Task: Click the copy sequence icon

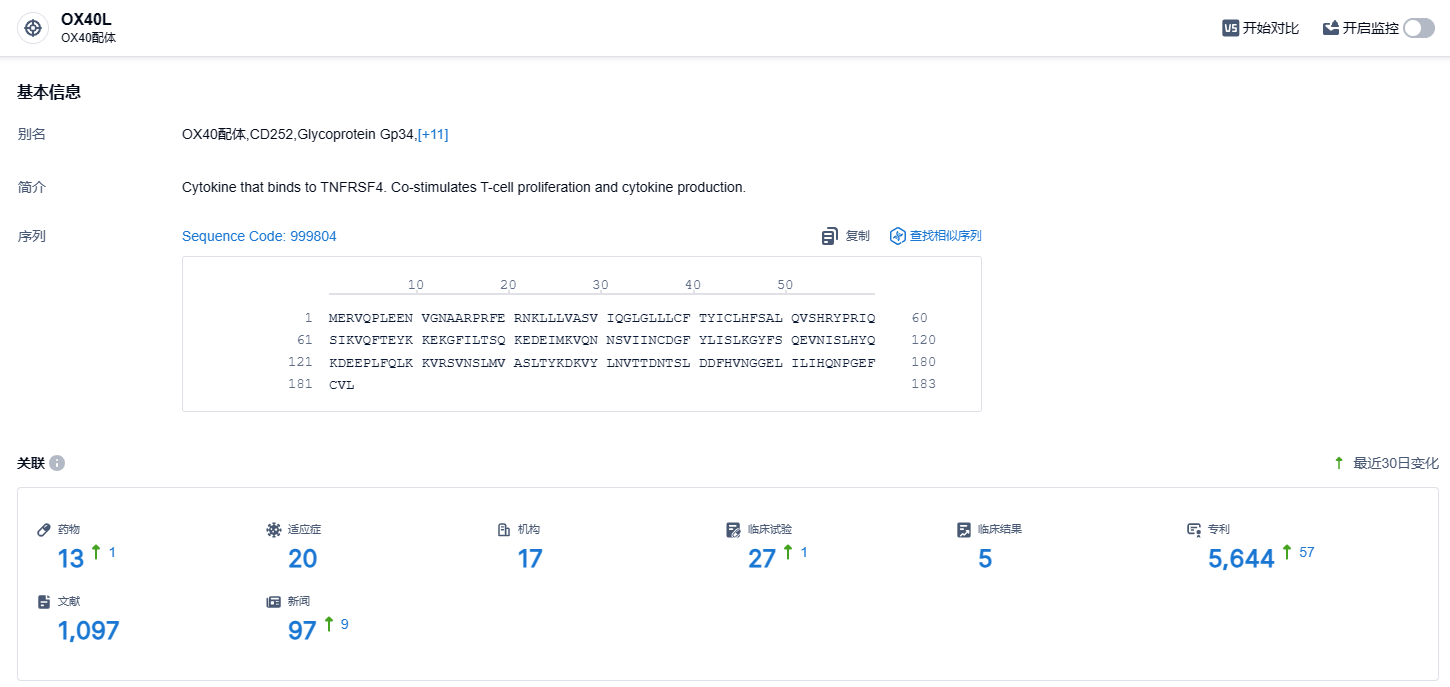Action: [x=830, y=236]
